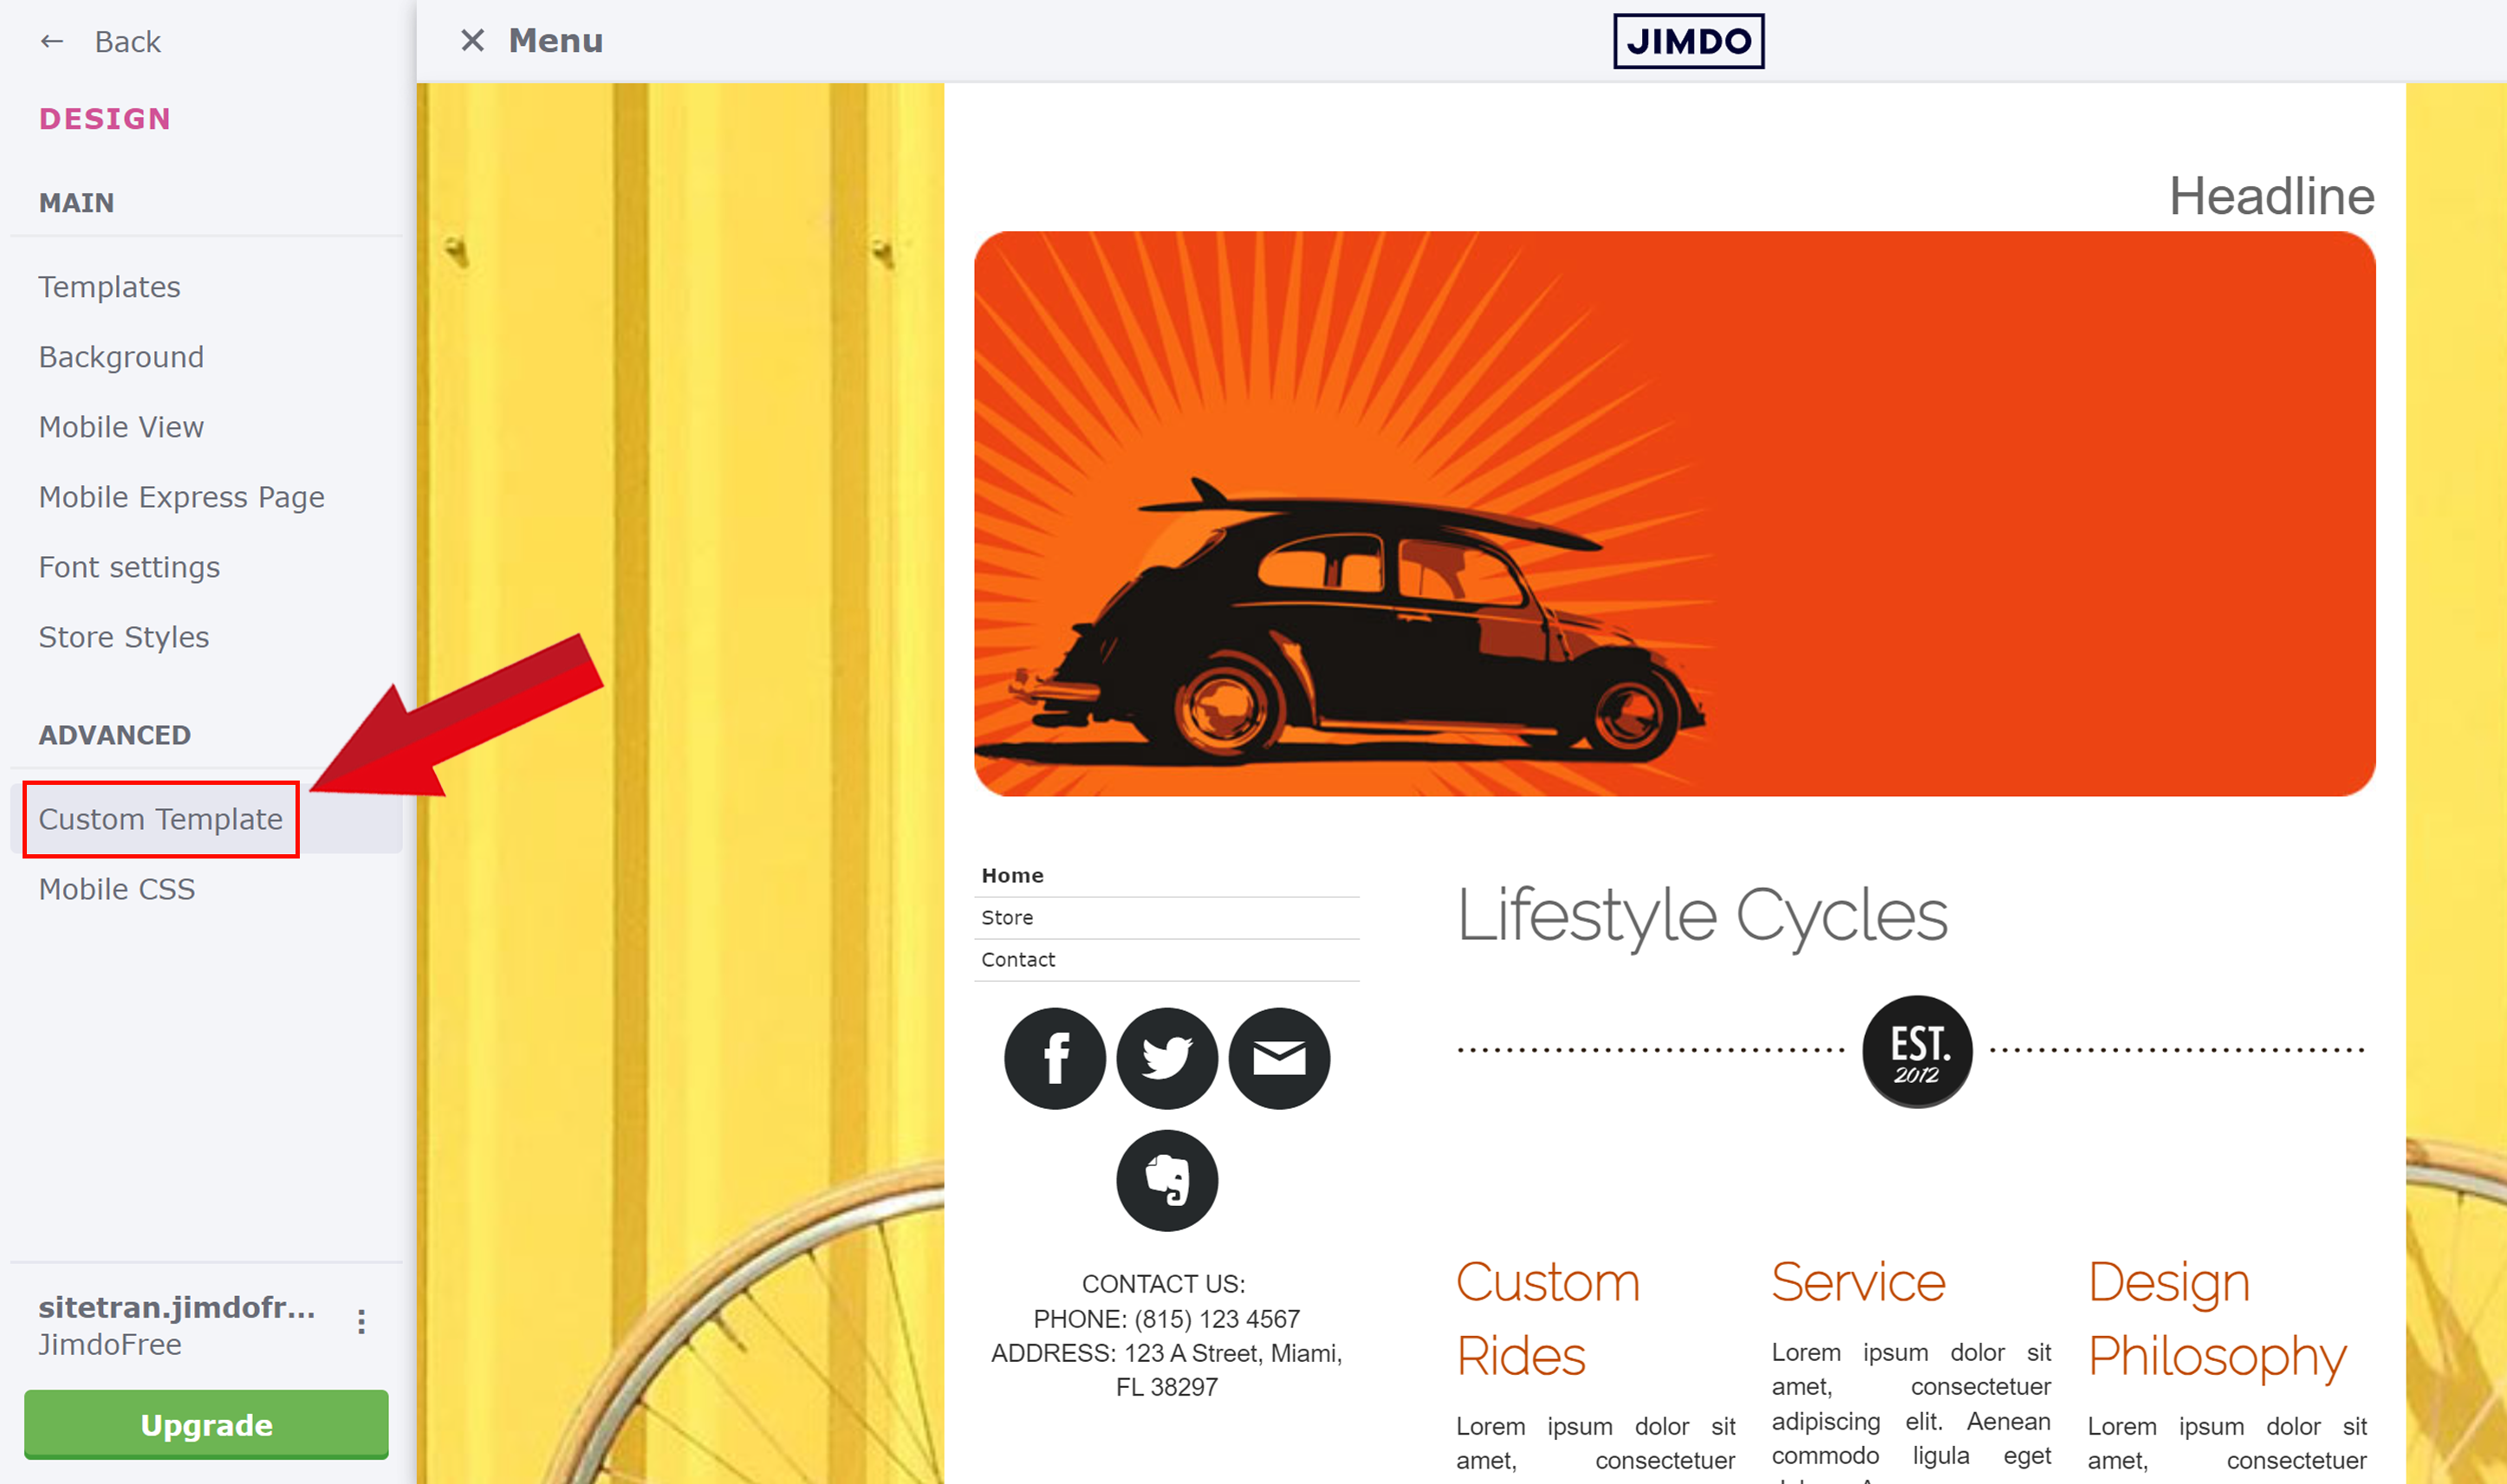Toggle the Mobile View setting
This screenshot has width=2507, height=1484.
[120, 425]
